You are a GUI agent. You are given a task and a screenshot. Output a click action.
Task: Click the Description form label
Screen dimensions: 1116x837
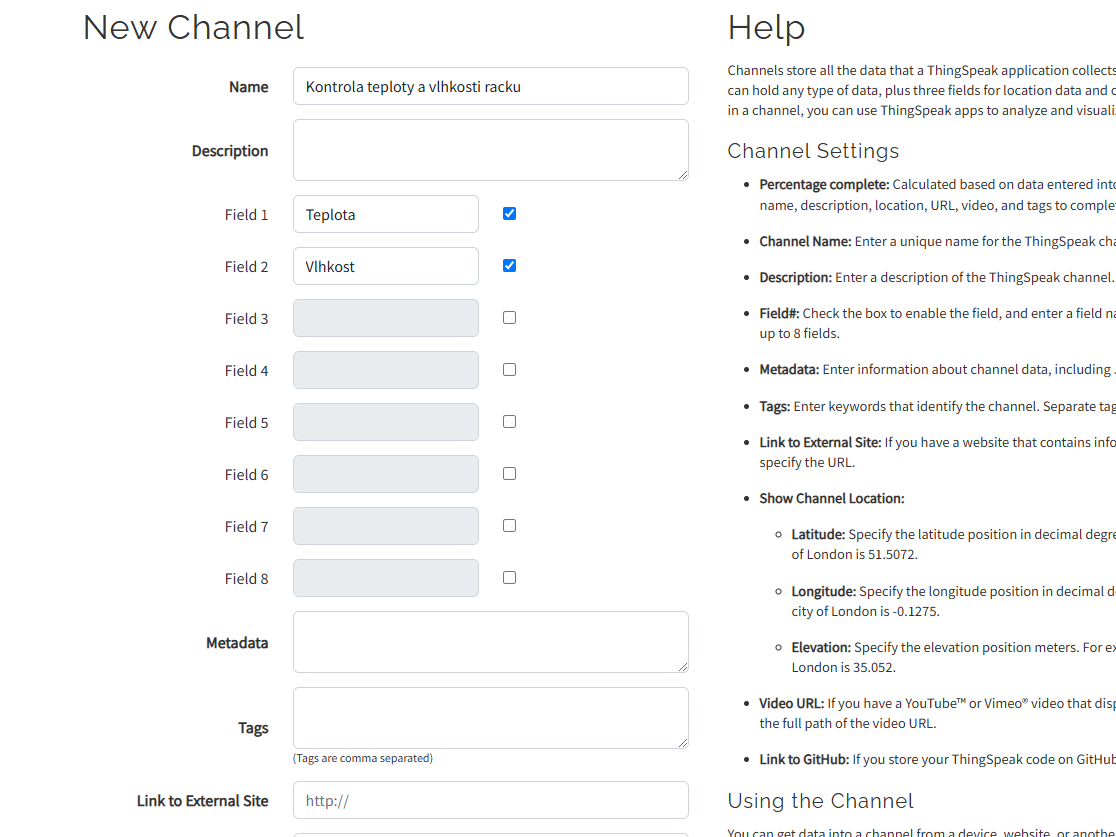(x=230, y=151)
